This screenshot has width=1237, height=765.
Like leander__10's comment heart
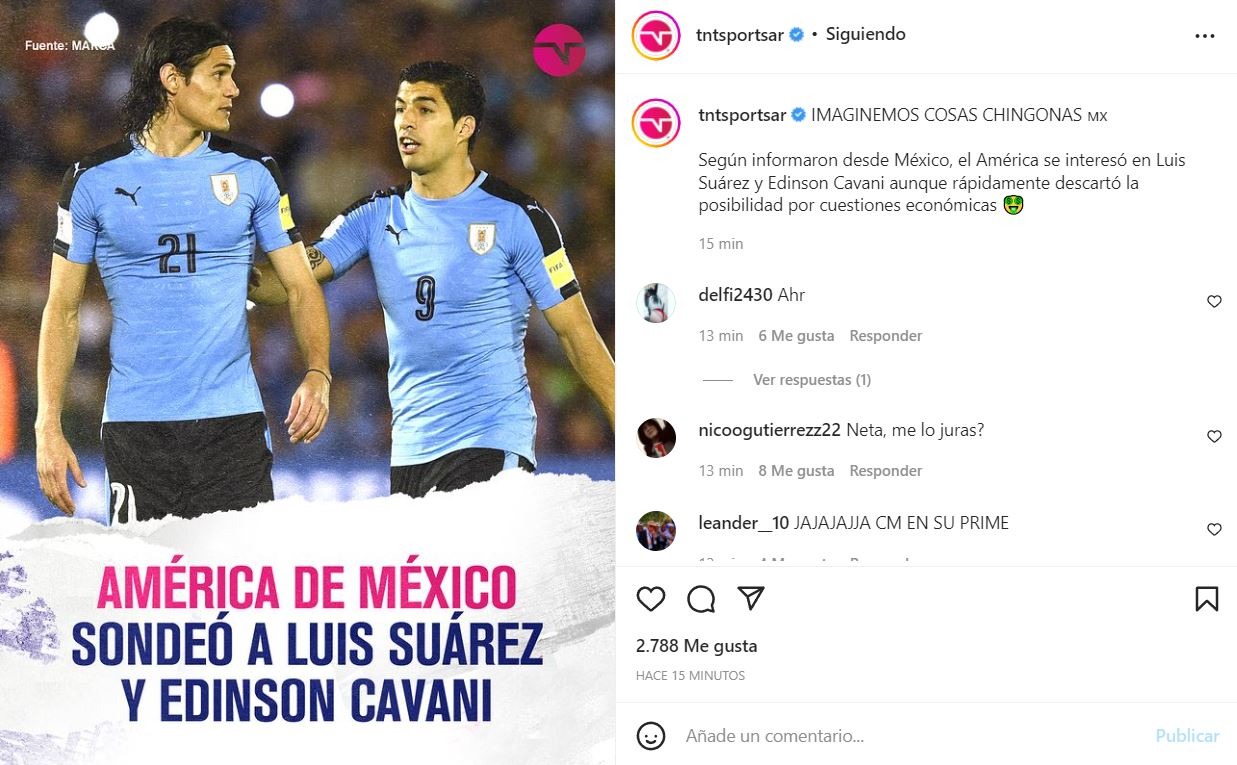coord(1214,529)
